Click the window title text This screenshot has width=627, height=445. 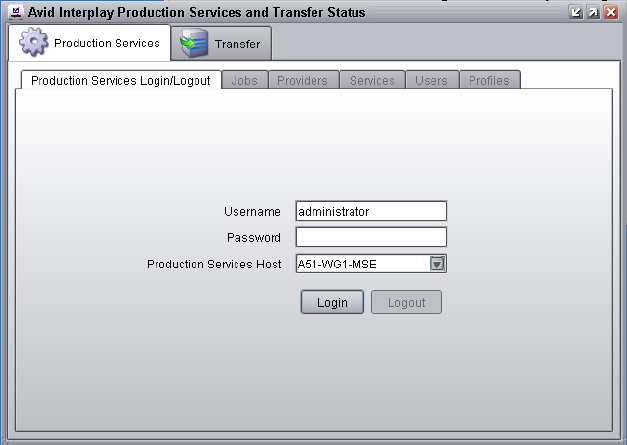196,12
